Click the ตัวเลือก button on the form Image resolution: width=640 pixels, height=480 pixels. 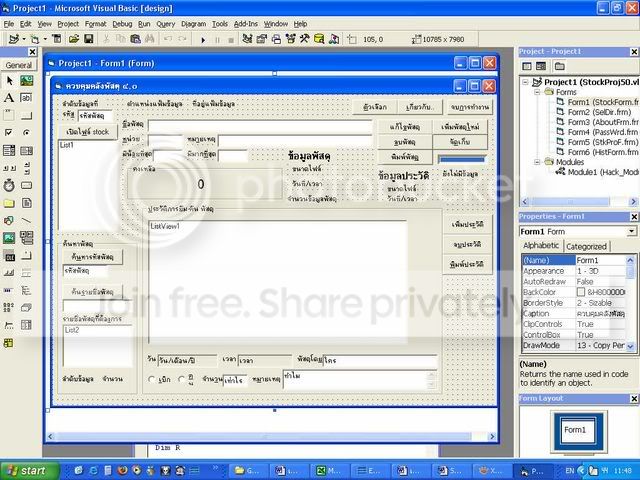[x=374, y=107]
